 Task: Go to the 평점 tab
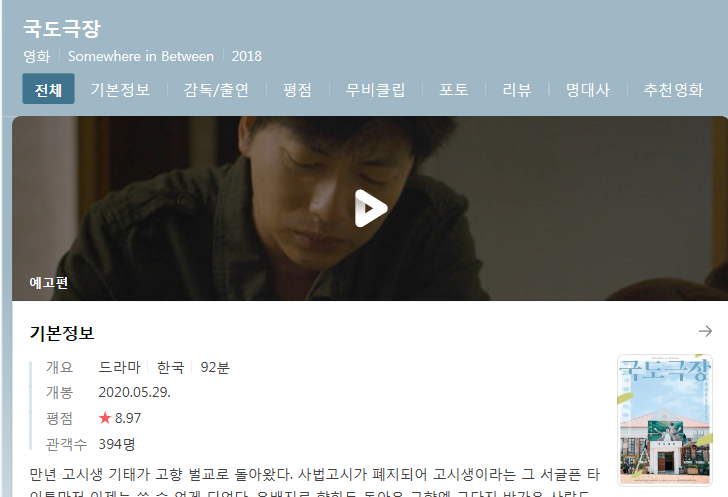(297, 89)
